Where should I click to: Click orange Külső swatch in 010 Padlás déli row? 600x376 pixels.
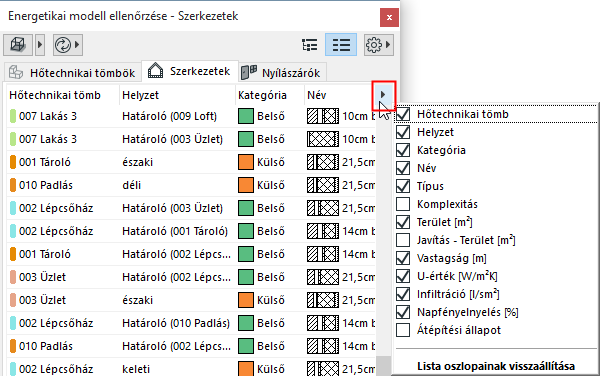(x=246, y=185)
